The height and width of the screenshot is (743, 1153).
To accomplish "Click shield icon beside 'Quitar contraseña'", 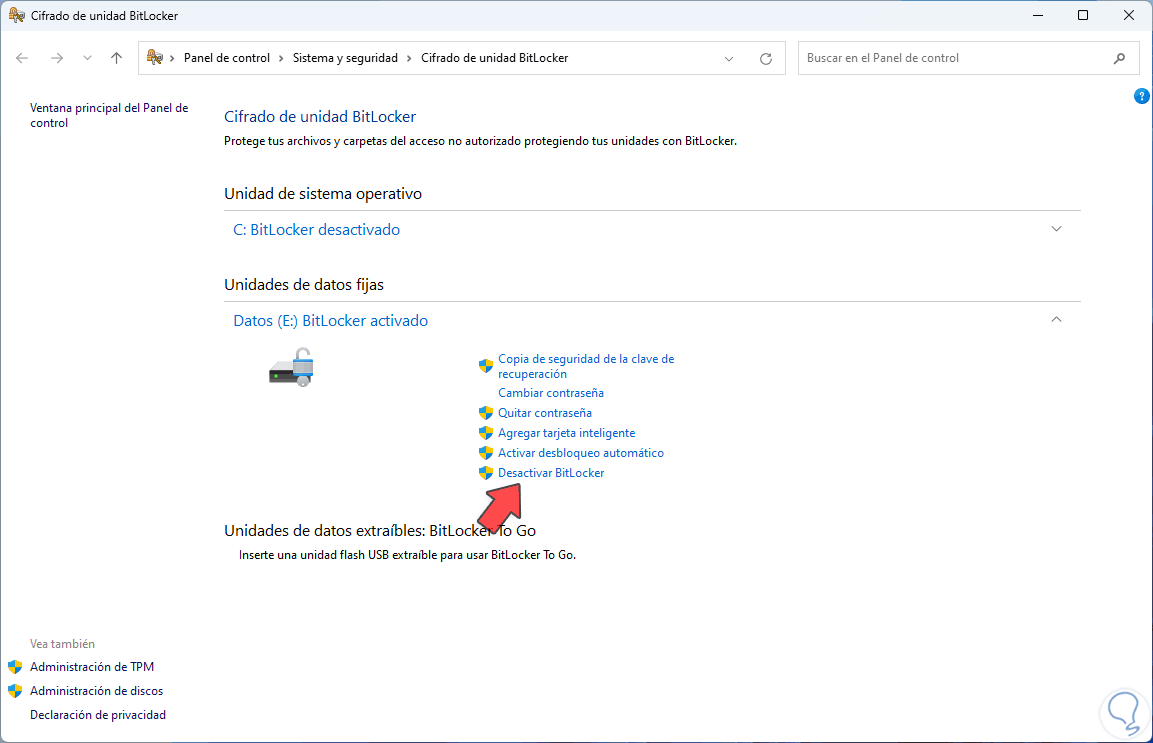I will click(x=485, y=413).
